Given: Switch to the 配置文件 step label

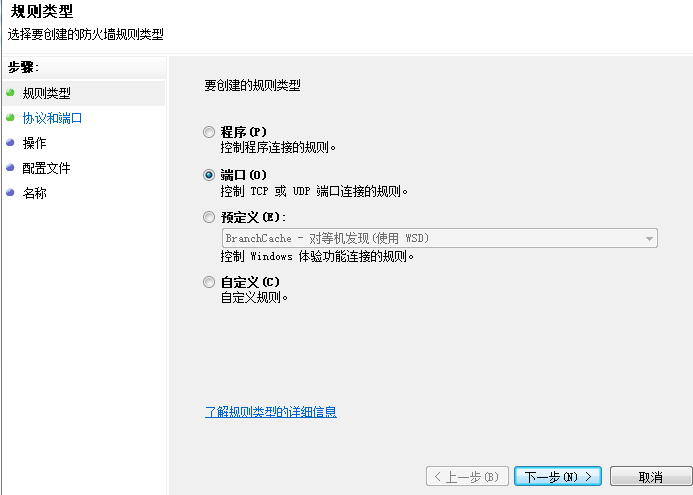Looking at the screenshot, I should point(47,168).
